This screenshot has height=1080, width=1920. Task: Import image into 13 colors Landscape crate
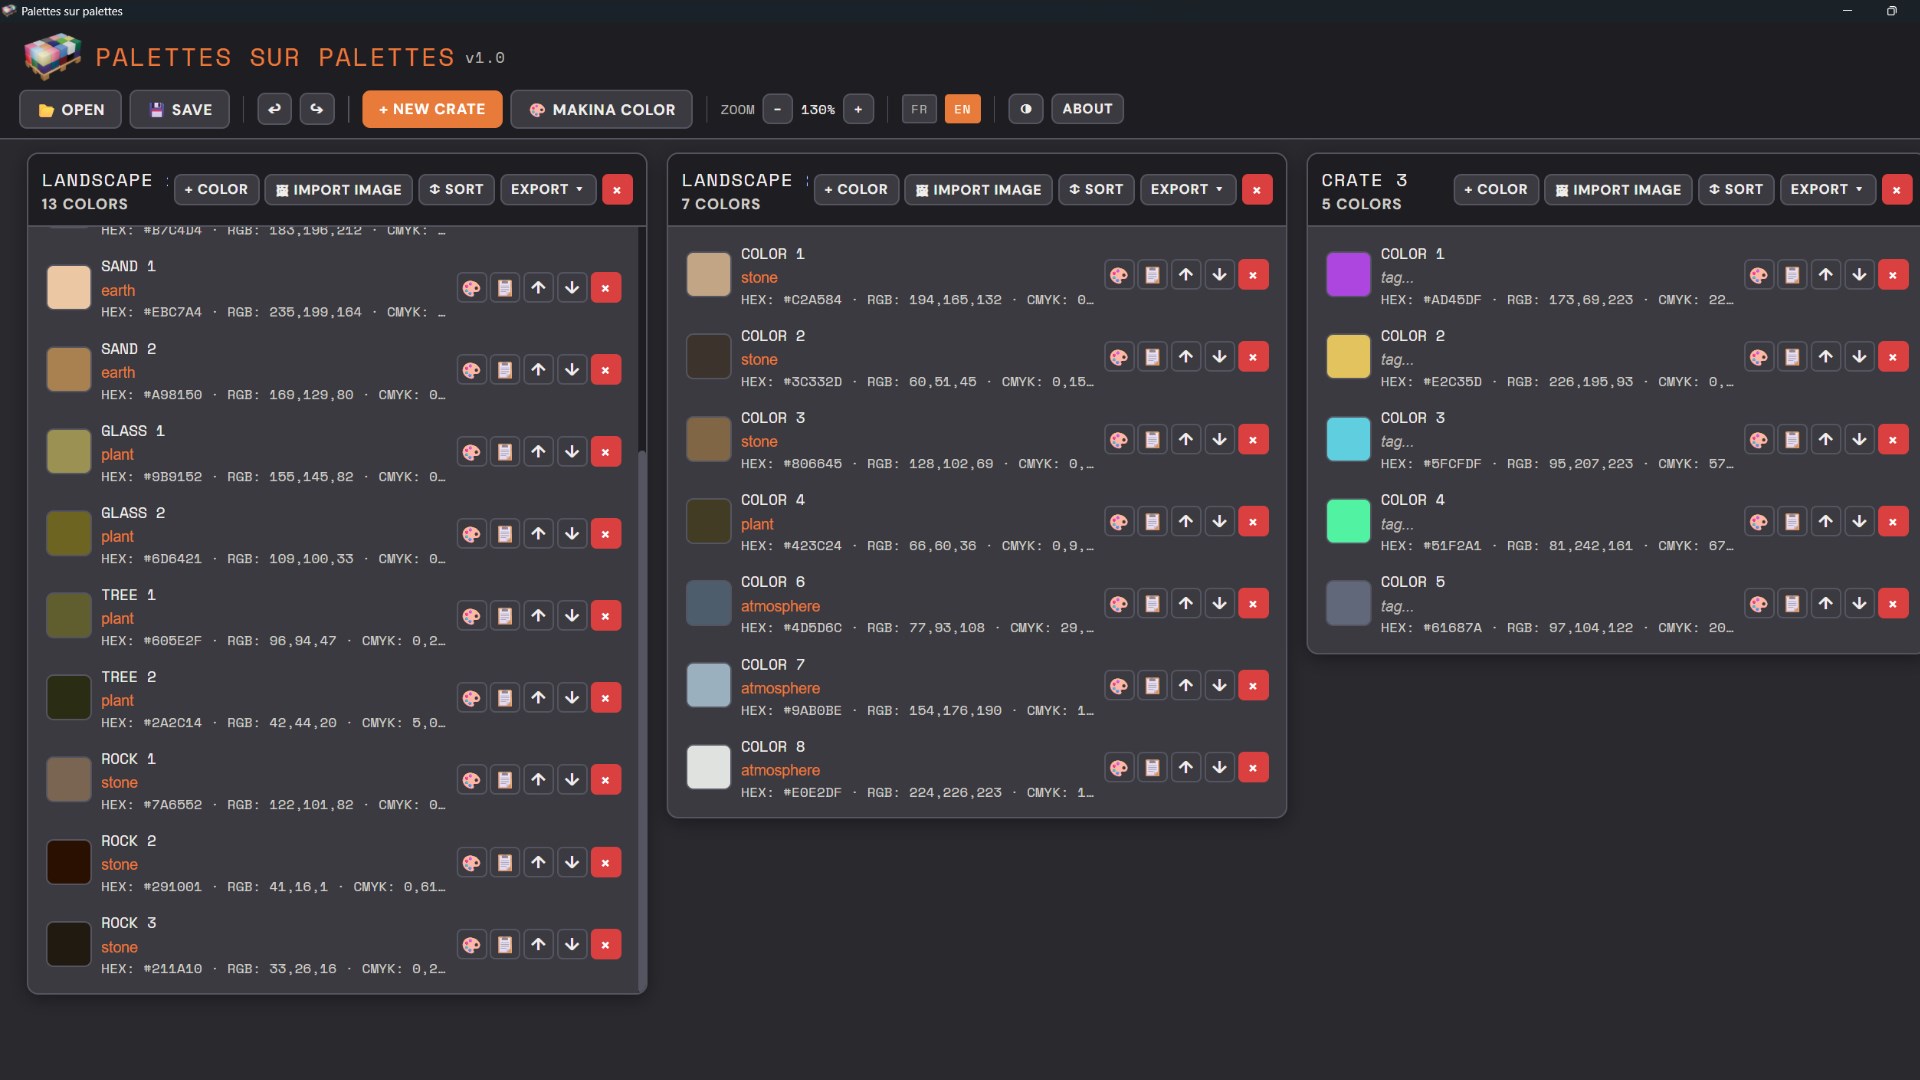338,189
